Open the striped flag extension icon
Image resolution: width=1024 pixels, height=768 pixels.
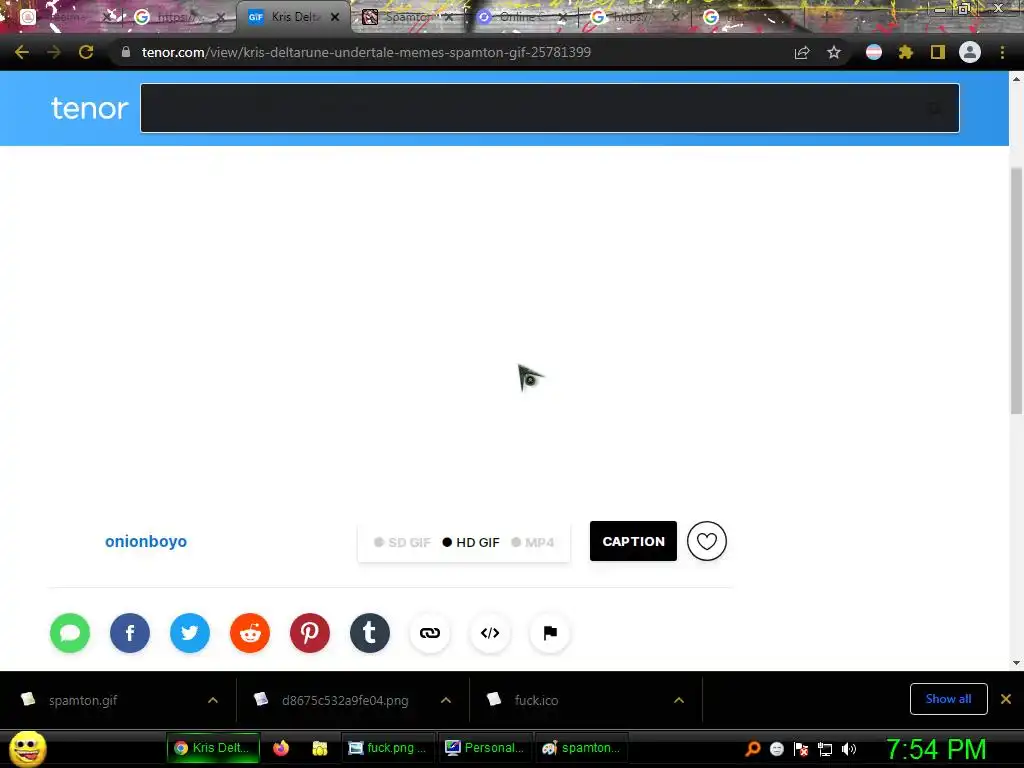(874, 52)
